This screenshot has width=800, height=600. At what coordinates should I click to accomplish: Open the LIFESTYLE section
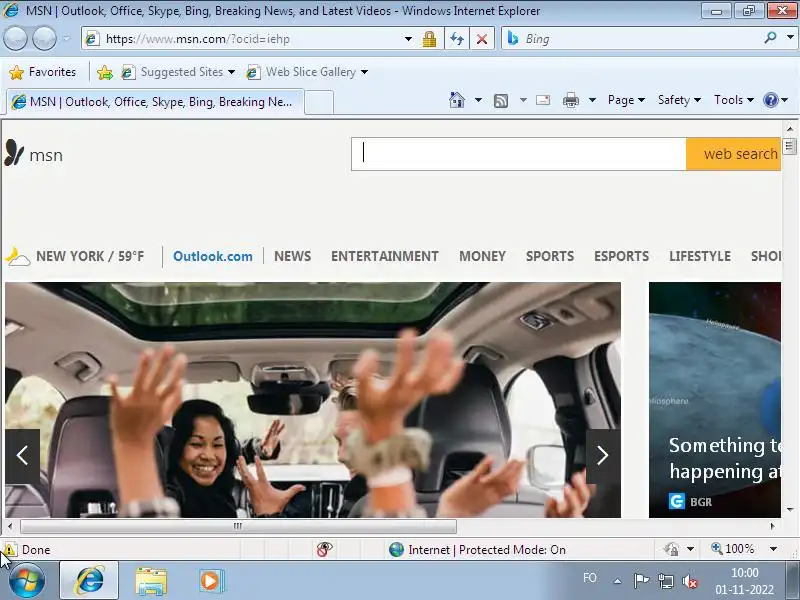(x=700, y=256)
